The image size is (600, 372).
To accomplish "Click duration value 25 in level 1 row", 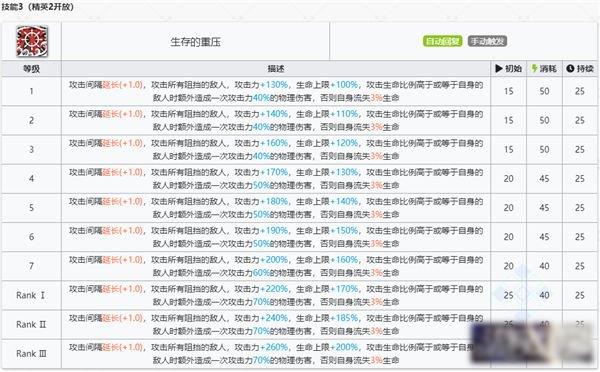I will 580,91.
